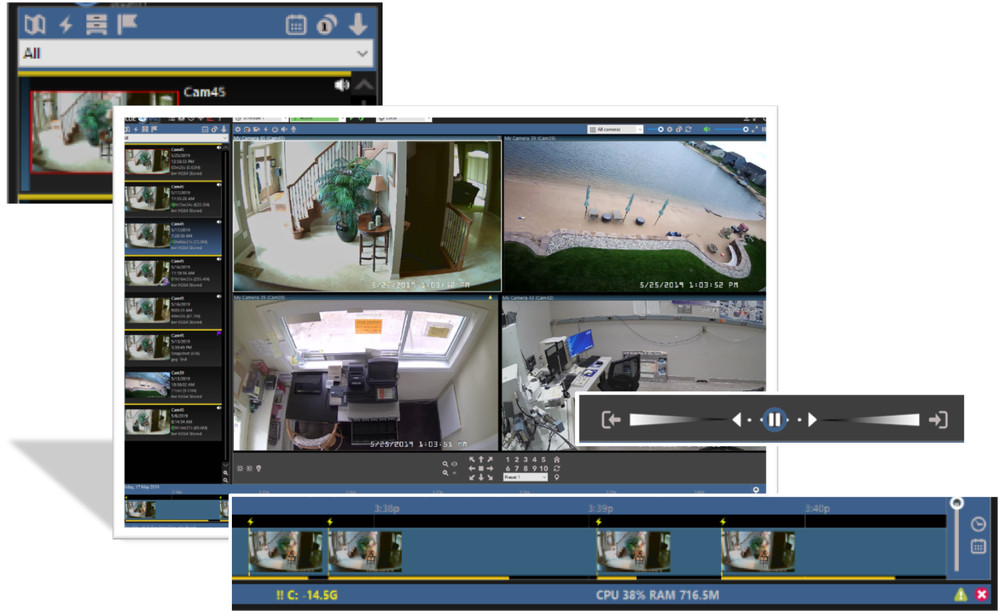Click the clock icon beside the timeline
This screenshot has height=613, width=1000.
977,525
